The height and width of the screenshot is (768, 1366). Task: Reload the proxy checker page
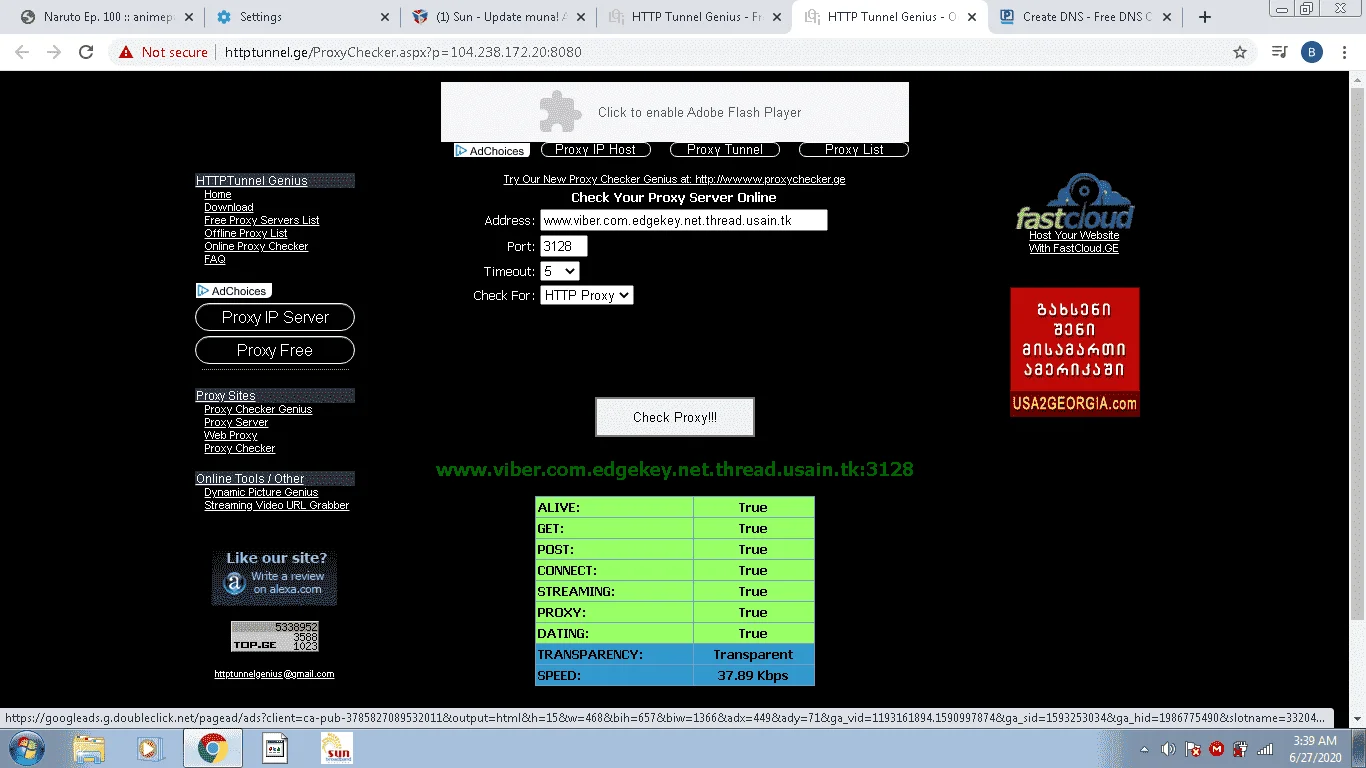point(86,52)
